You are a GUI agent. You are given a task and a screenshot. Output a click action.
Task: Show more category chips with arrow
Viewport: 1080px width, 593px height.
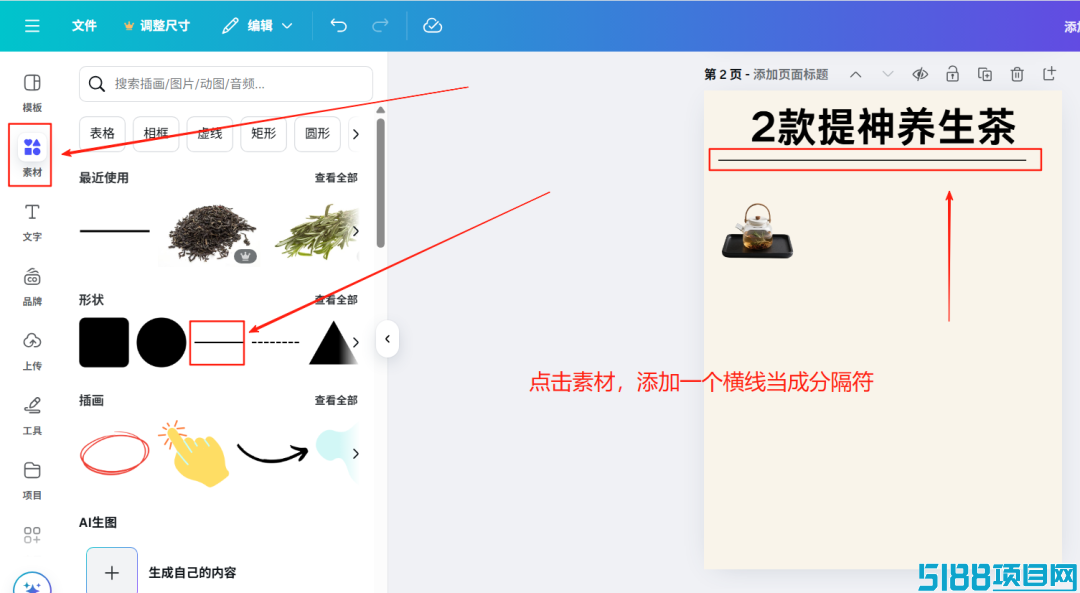tap(355, 134)
